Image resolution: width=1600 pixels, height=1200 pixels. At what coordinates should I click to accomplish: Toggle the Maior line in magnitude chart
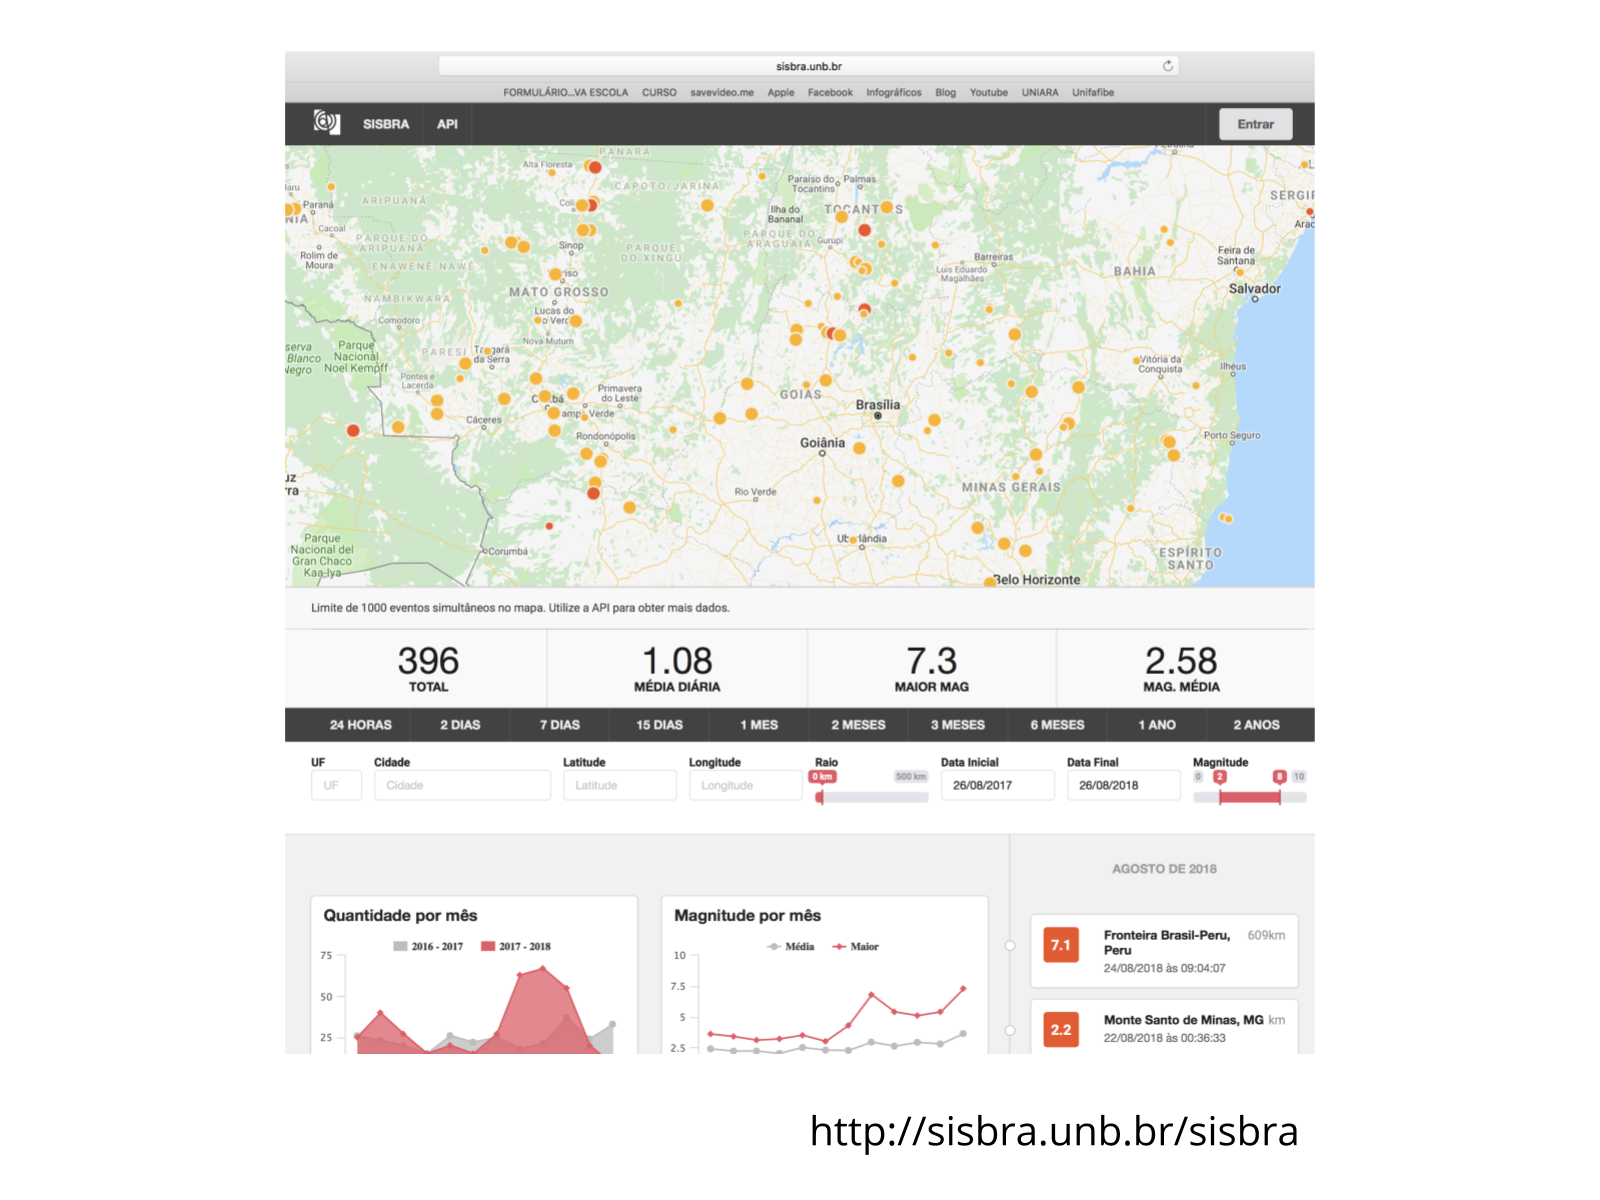pos(856,946)
